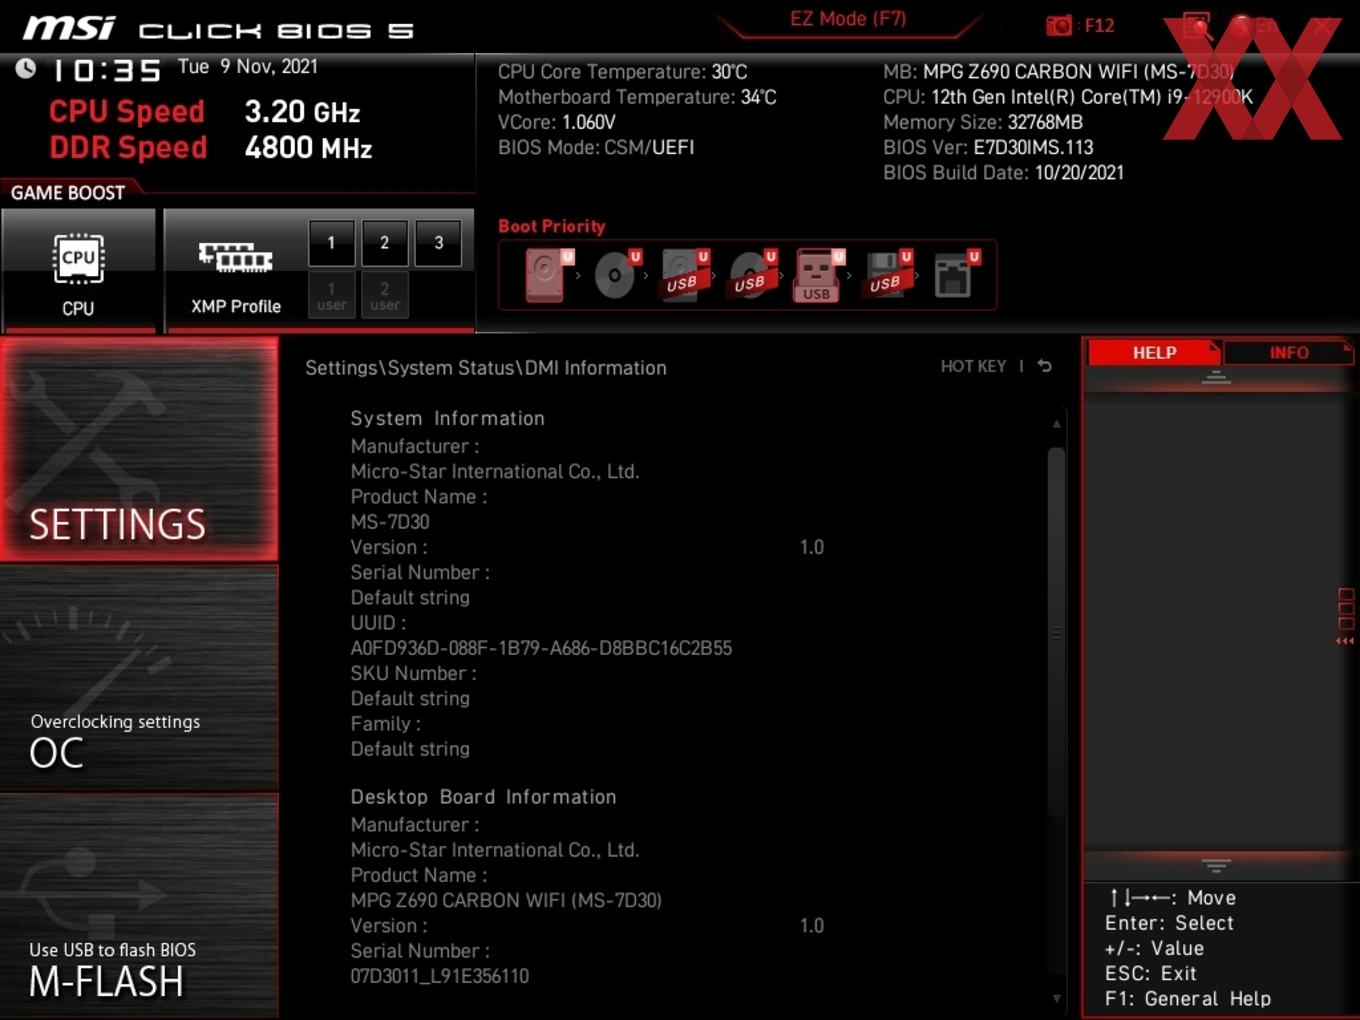The image size is (1360, 1020).
Task: Open the BIOS search magnifier icon
Action: (x=1197, y=26)
